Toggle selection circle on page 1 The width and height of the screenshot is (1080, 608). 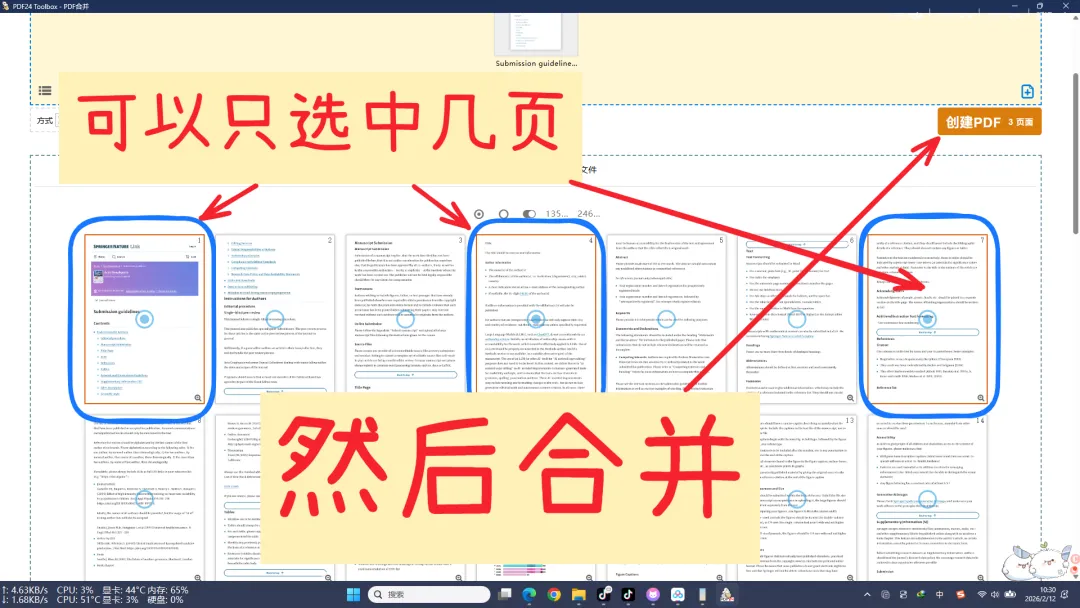coord(144,319)
